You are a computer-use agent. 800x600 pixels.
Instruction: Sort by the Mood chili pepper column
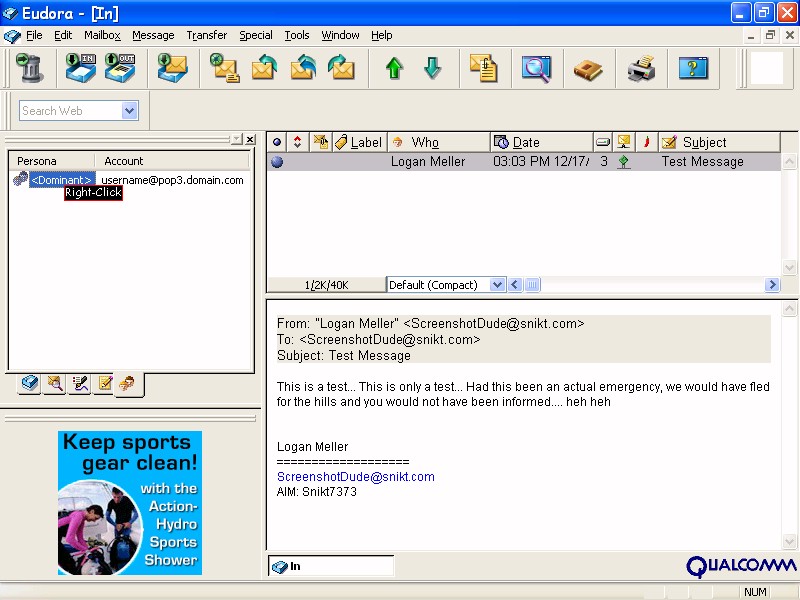pyautogui.click(x=646, y=142)
